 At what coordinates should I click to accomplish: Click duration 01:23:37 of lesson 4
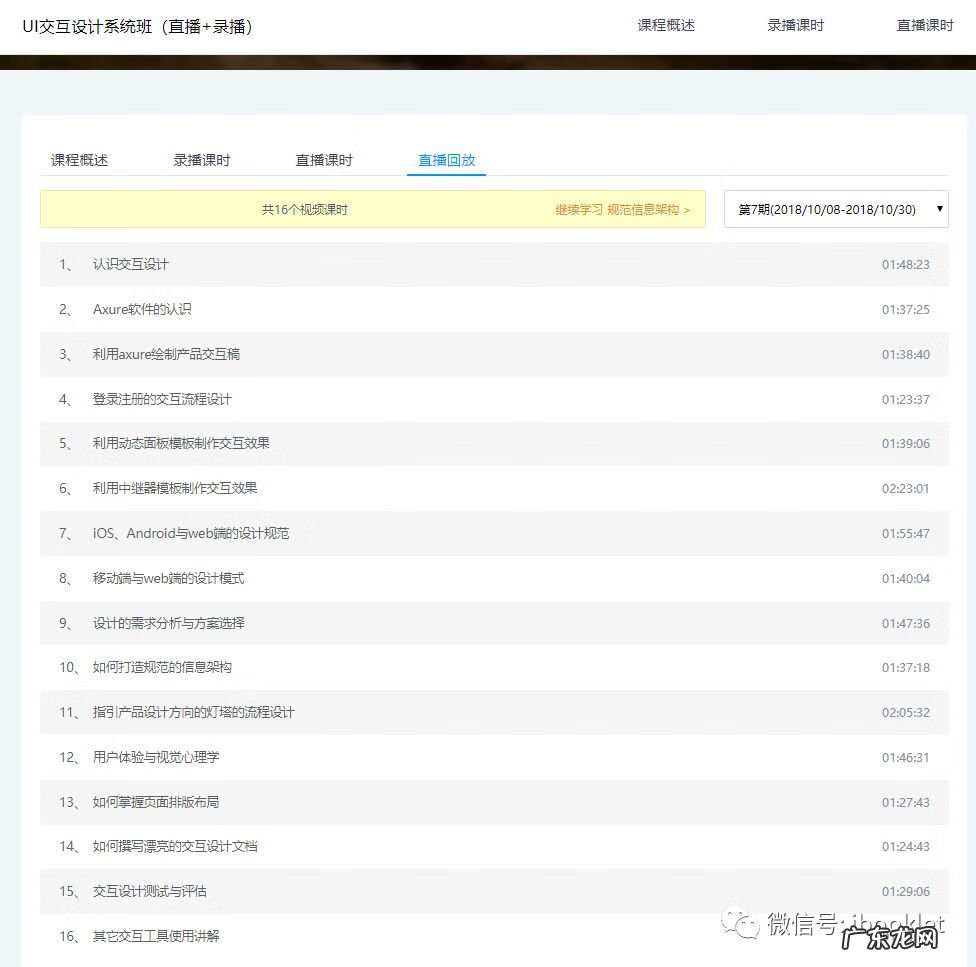click(x=906, y=399)
